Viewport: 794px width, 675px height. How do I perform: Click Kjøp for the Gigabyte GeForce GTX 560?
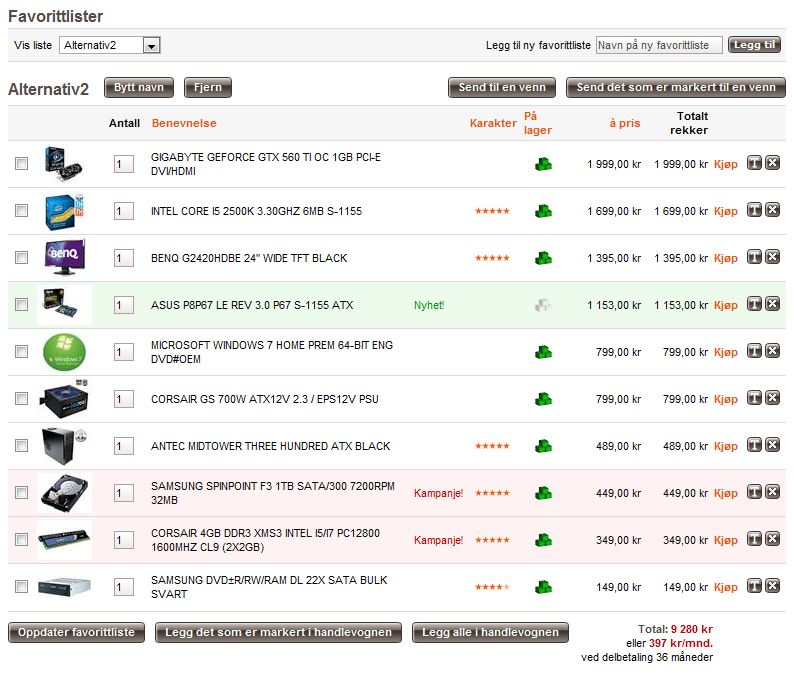point(726,164)
